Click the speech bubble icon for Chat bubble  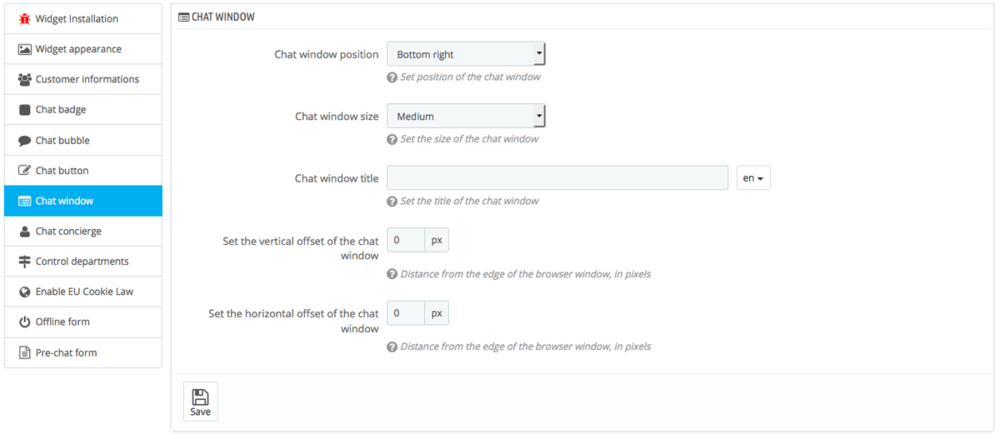pos(25,141)
